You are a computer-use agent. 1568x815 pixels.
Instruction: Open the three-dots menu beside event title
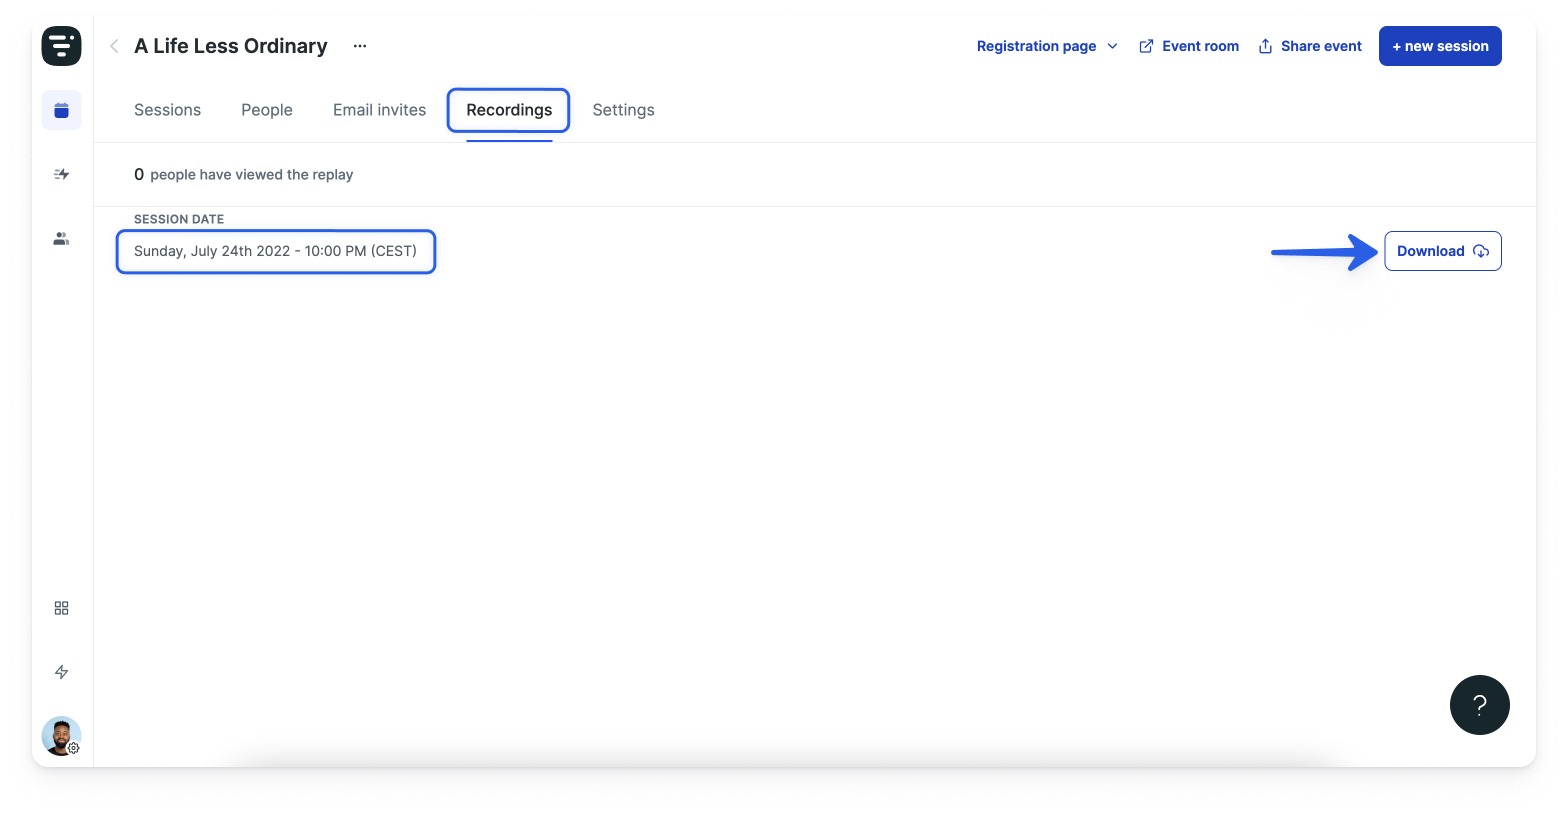360,46
